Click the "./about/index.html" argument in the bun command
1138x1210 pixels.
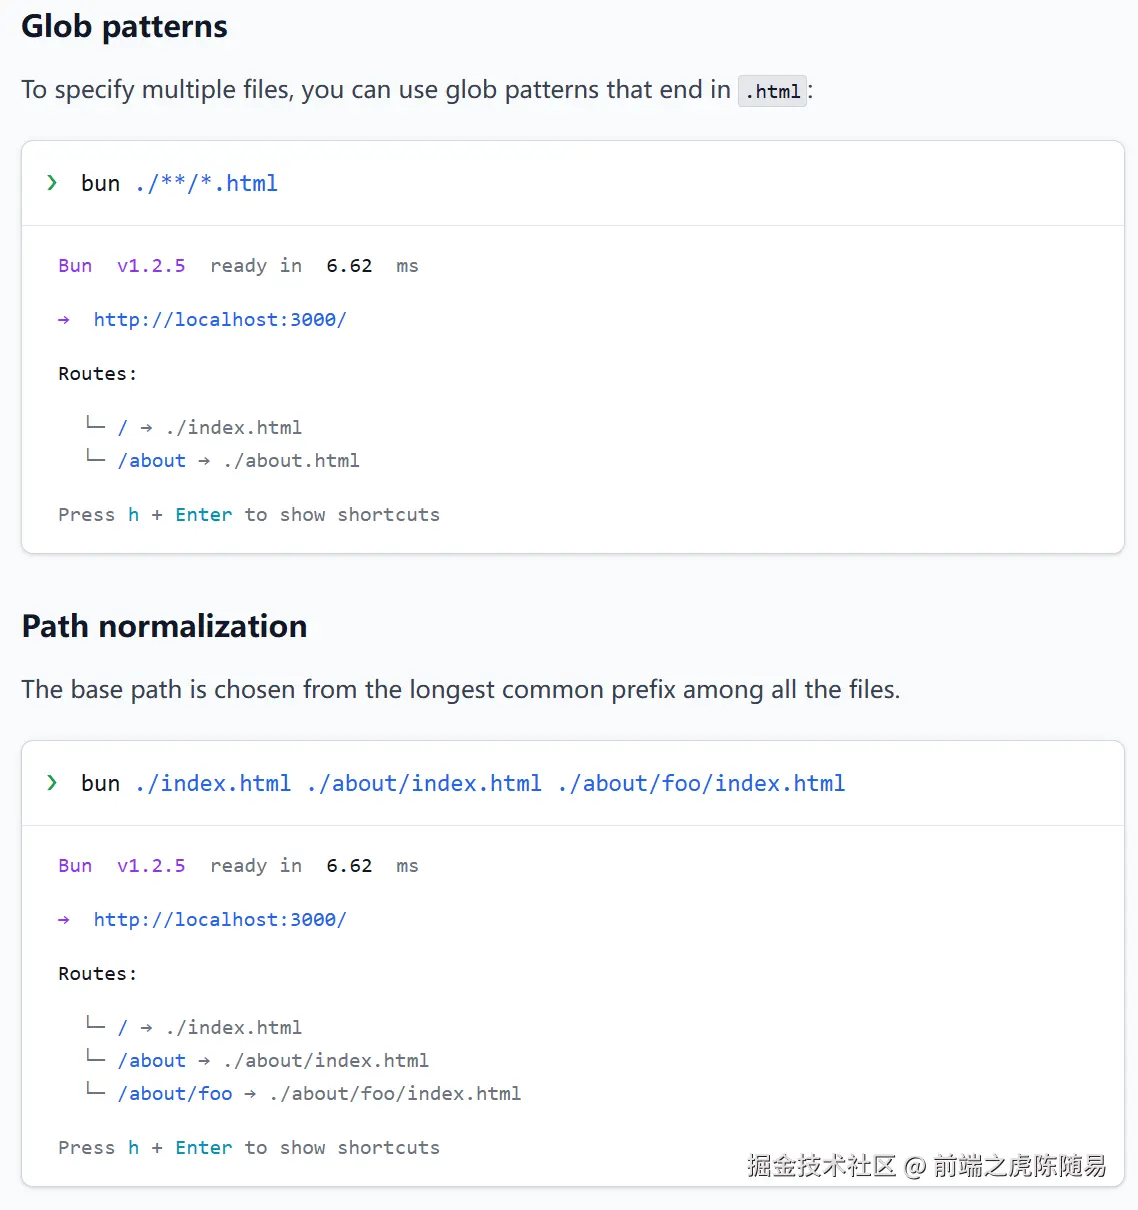[x=425, y=784]
